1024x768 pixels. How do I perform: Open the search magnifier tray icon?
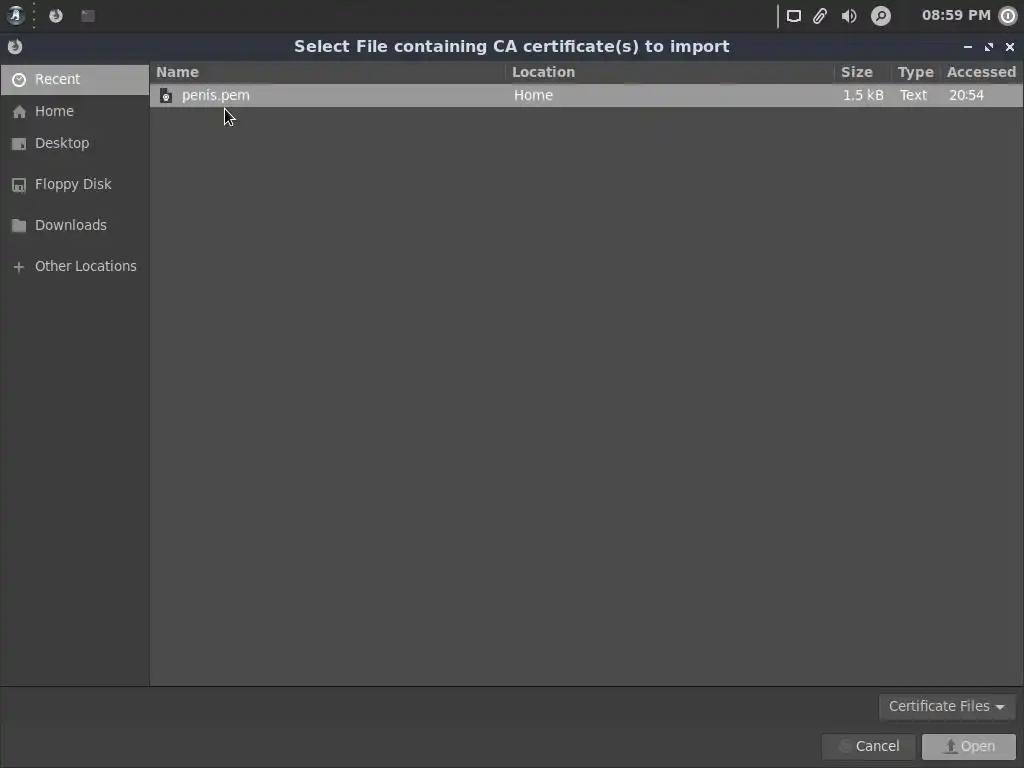tap(880, 16)
